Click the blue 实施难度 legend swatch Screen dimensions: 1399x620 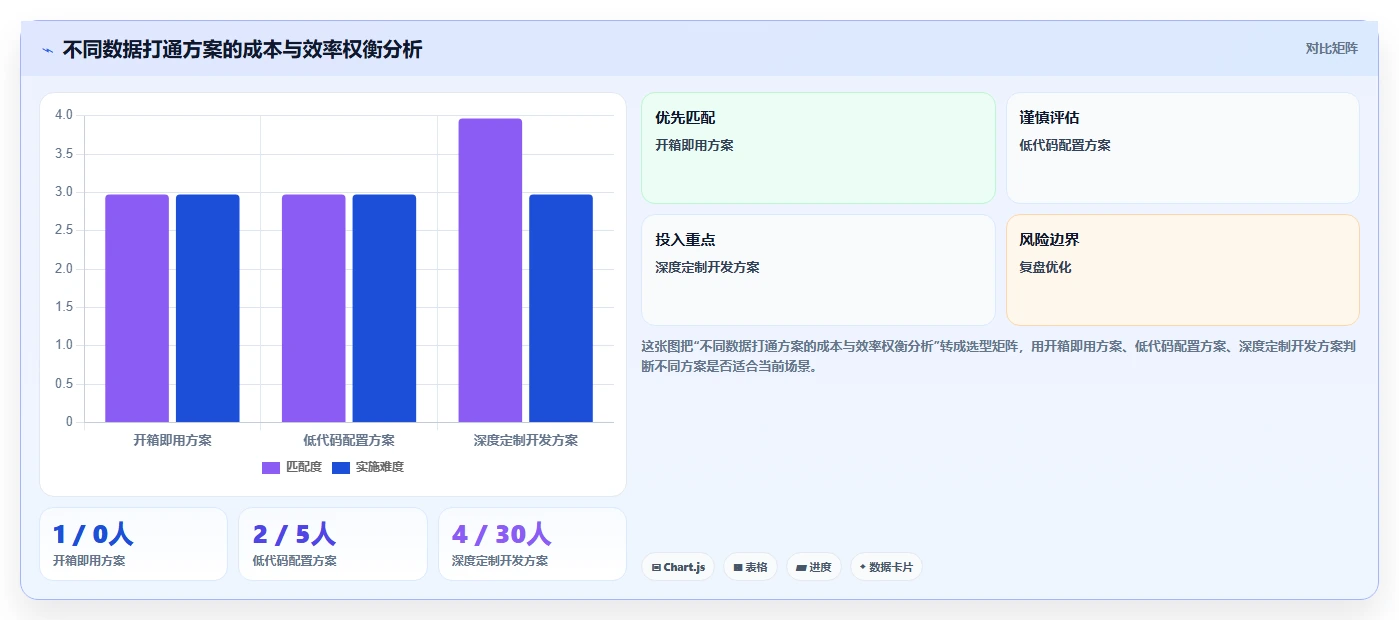(x=341, y=467)
